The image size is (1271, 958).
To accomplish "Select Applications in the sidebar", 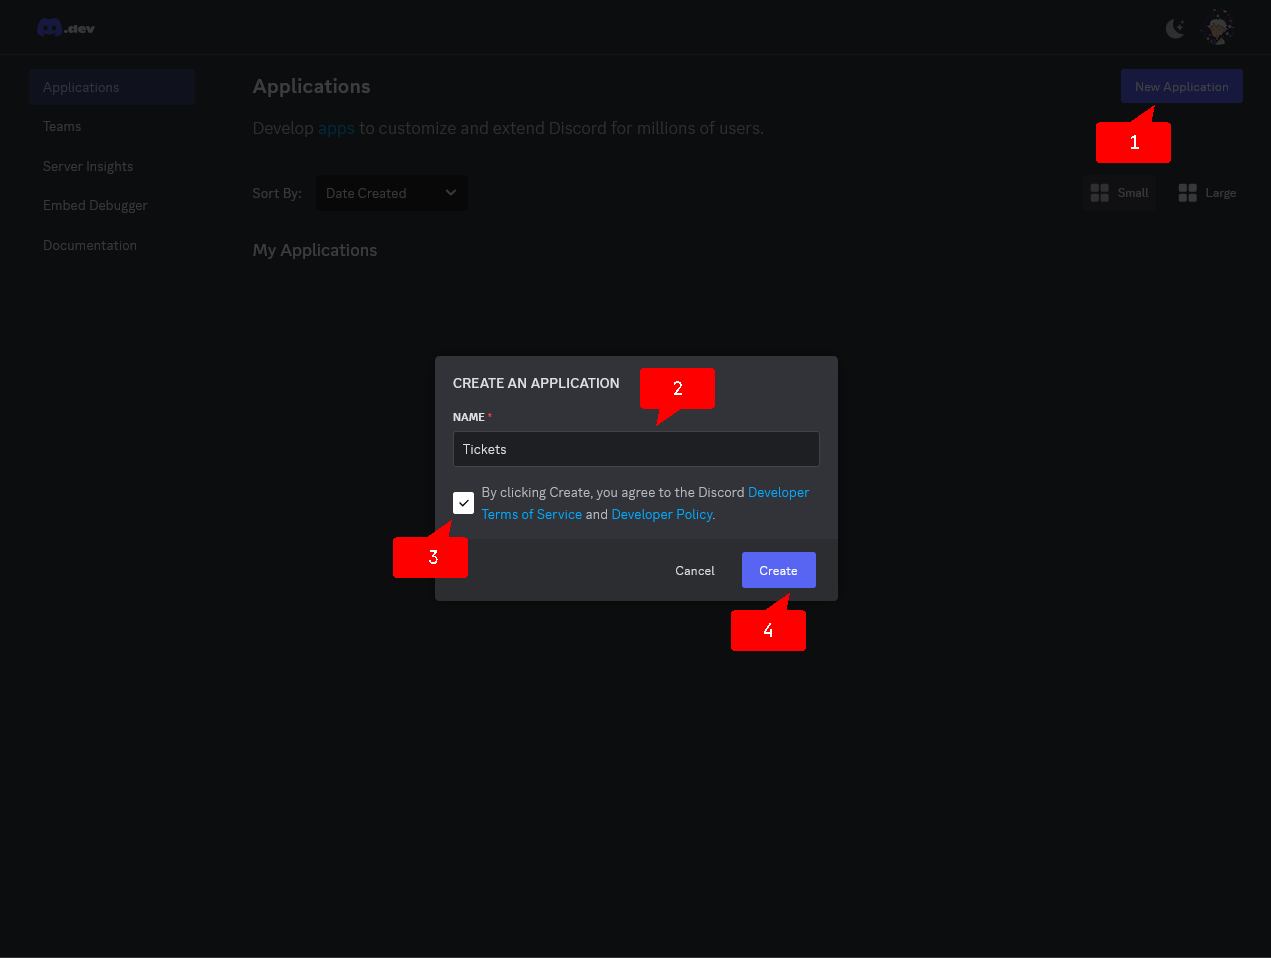I will click(x=80, y=87).
